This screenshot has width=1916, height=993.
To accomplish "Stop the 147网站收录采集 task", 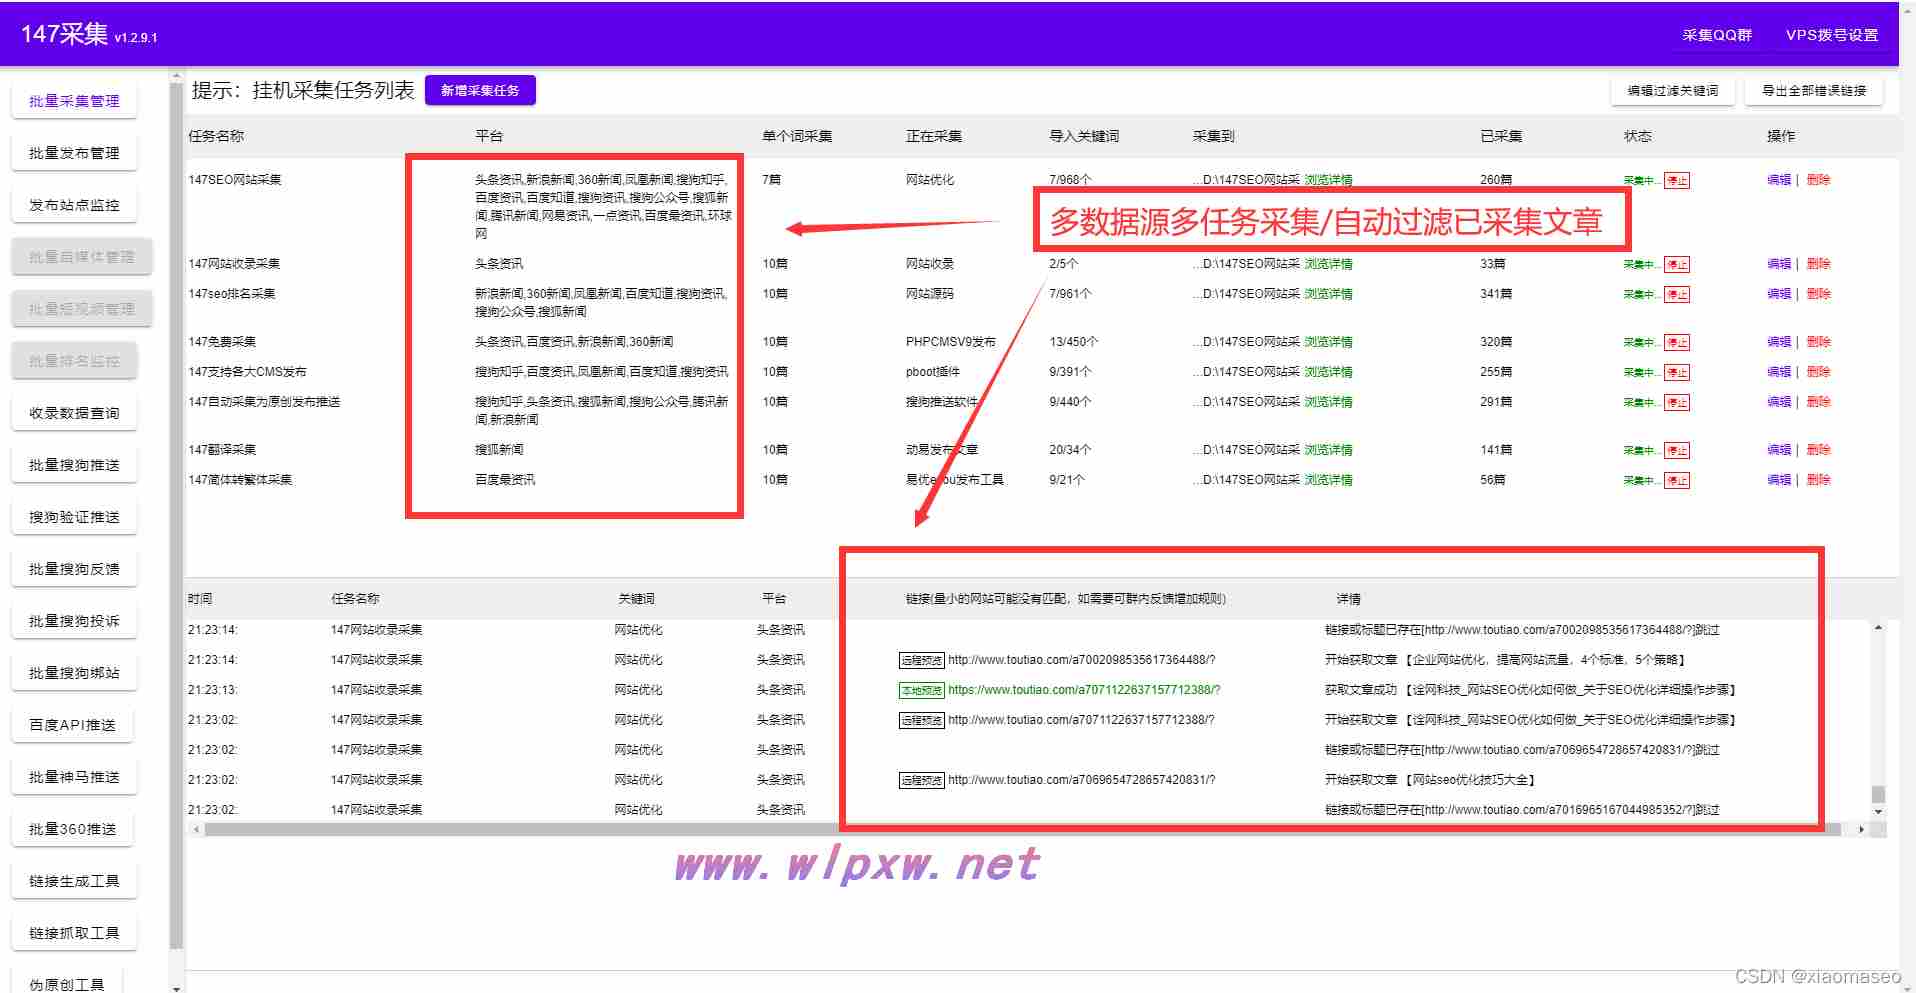I will [1677, 265].
